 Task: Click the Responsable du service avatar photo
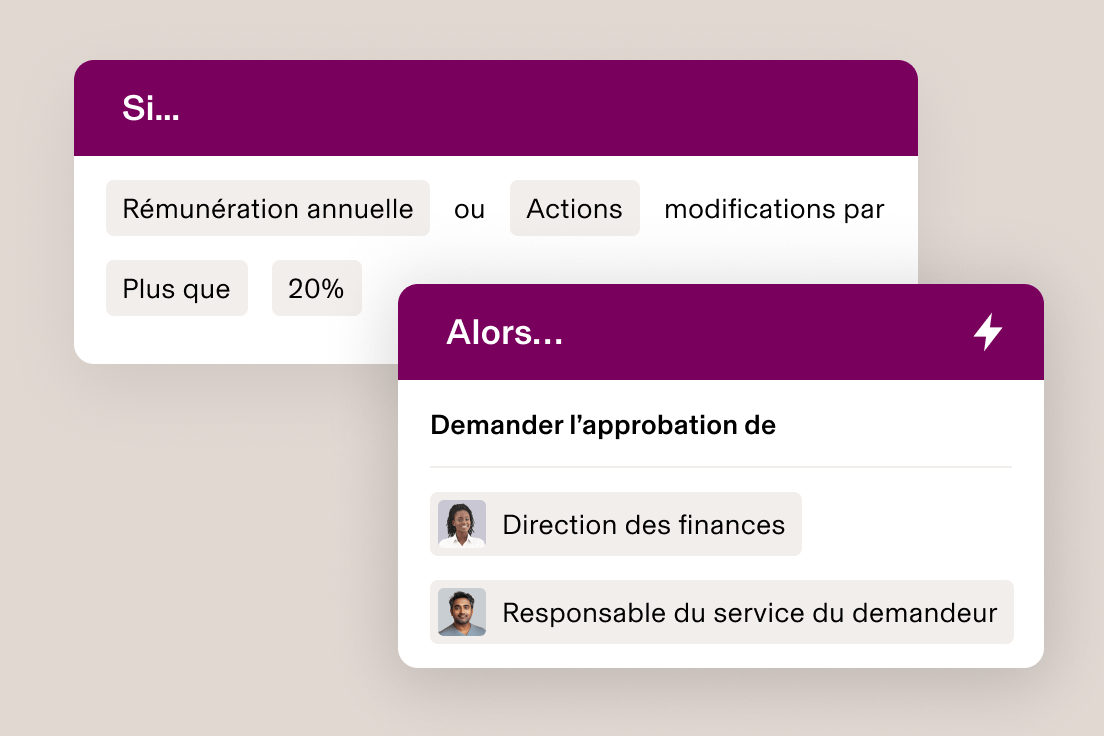click(x=461, y=612)
